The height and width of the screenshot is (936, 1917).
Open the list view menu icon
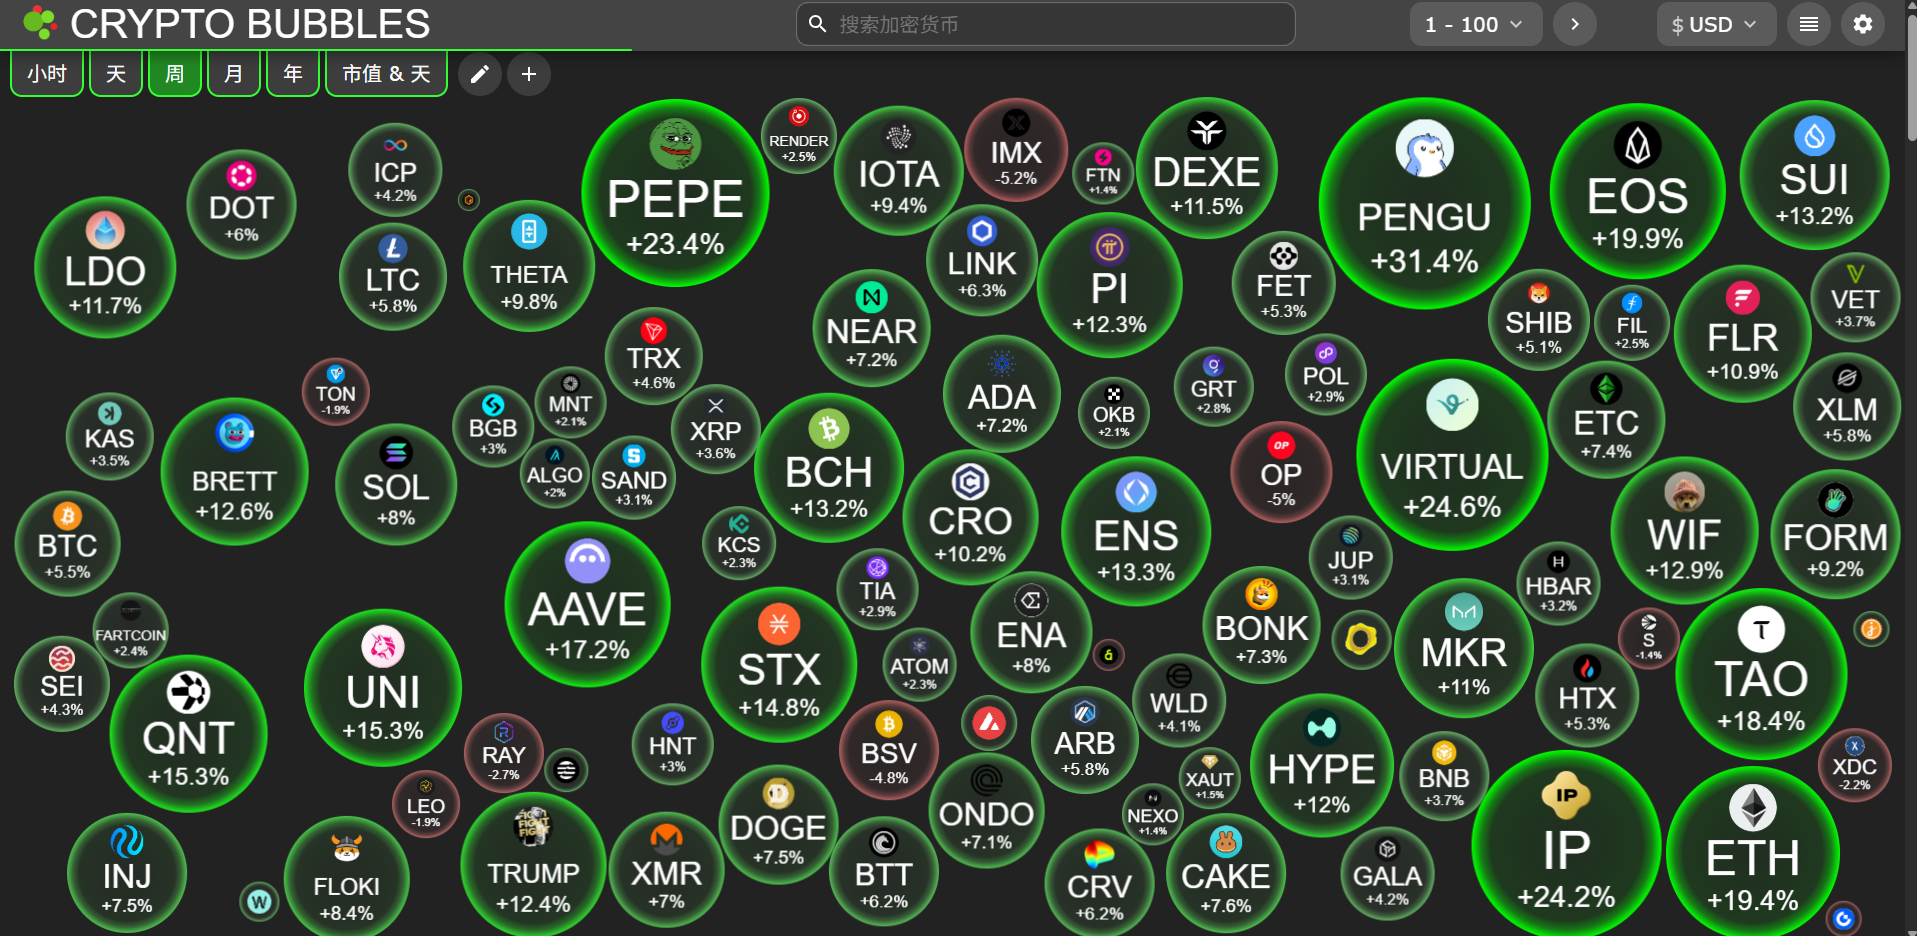pos(1808,24)
